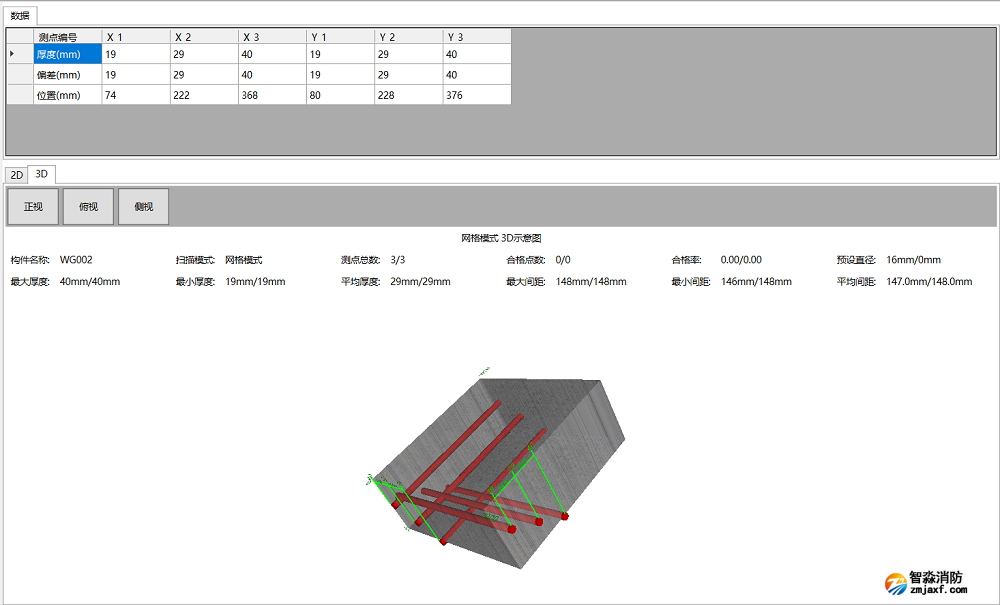
Task: Click the Y 2 column header
Action: 408,36
